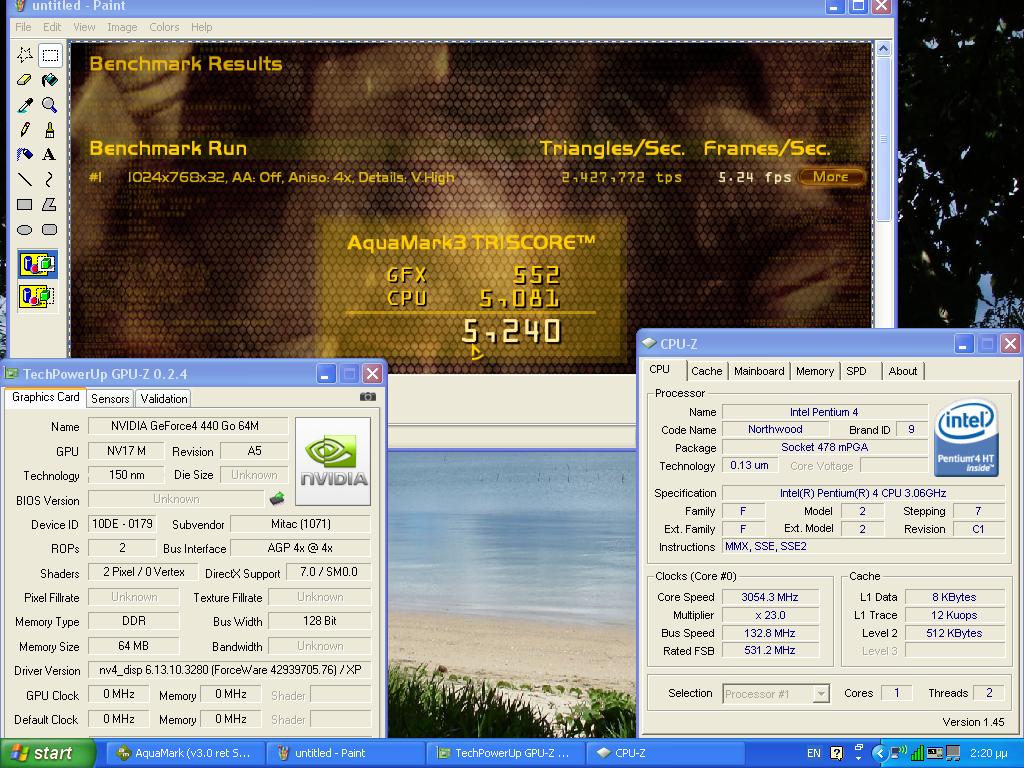Screen dimensions: 1024x768
Task: Select the Magnifier tool in Paint
Action: pos(50,105)
